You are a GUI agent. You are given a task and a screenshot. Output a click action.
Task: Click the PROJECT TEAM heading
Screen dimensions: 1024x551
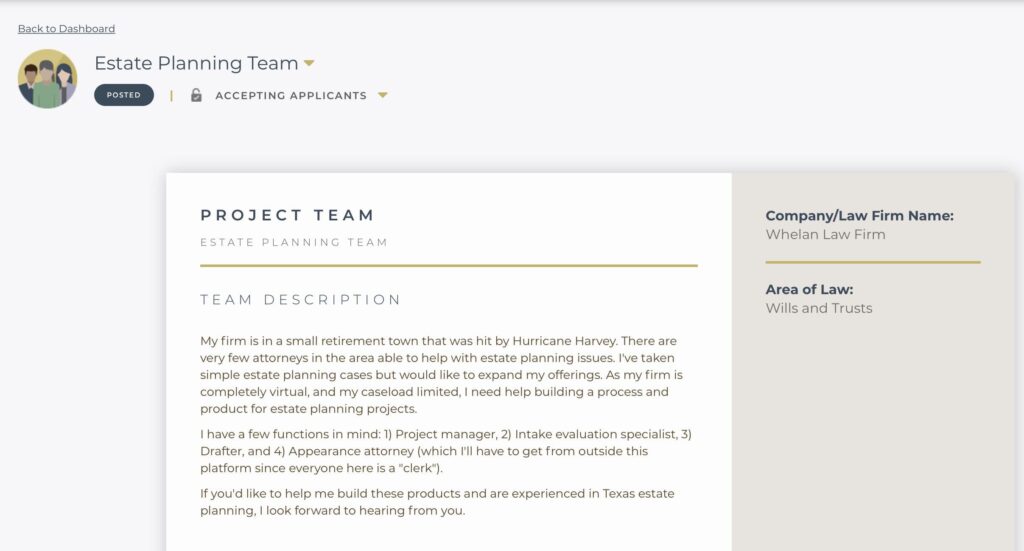(287, 215)
